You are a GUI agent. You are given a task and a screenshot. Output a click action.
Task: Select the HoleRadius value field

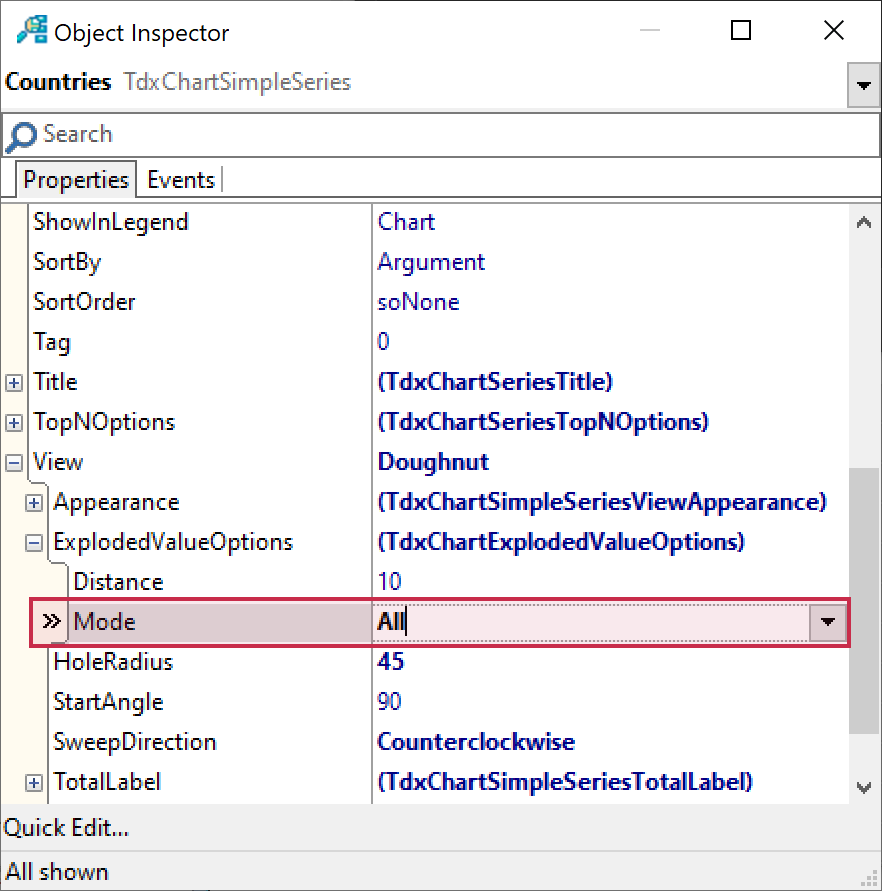[x=600, y=662]
